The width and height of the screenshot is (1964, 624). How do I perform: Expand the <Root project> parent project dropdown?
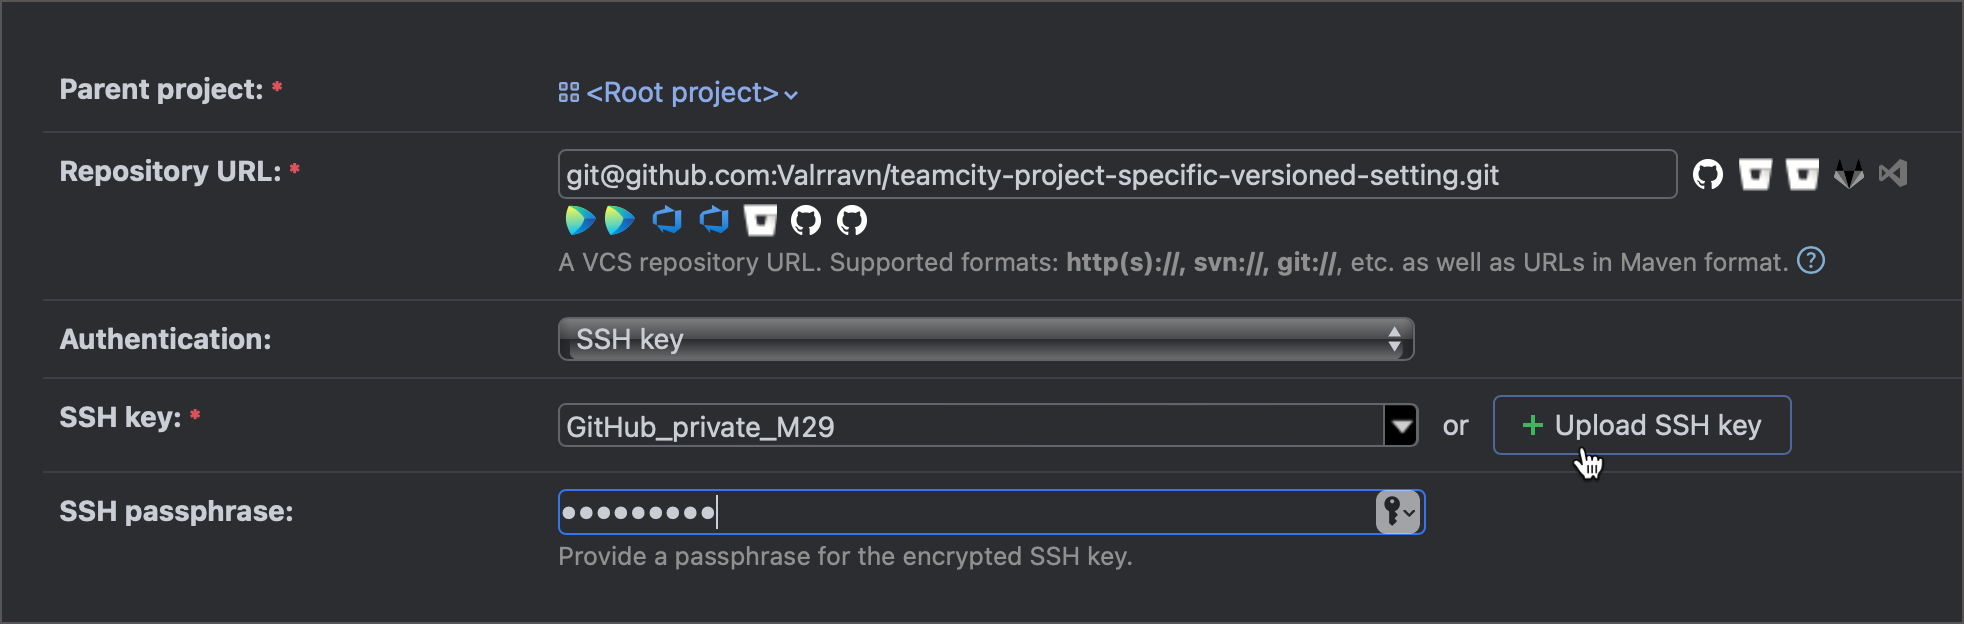tap(678, 93)
